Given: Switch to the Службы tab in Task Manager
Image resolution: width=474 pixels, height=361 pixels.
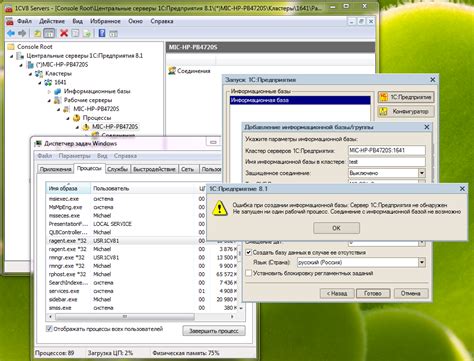Looking at the screenshot, I should (117, 169).
